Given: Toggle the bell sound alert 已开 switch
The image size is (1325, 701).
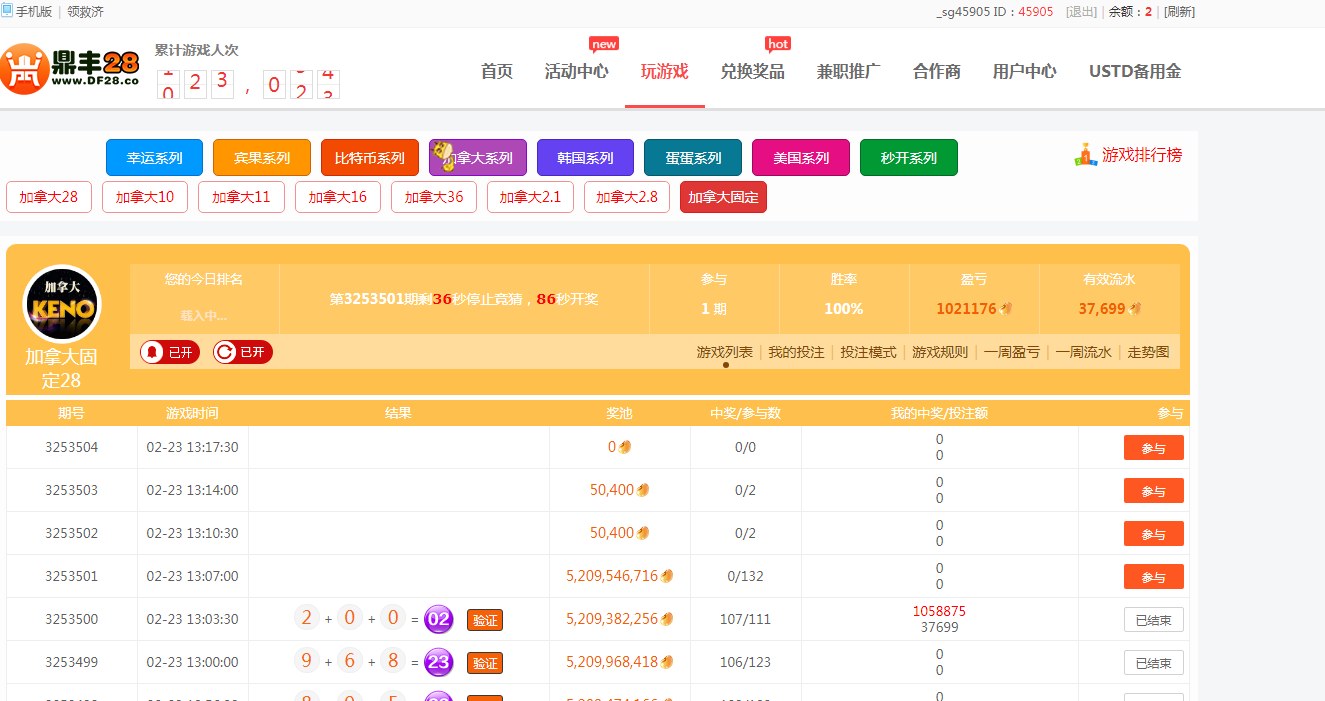Looking at the screenshot, I should pyautogui.click(x=170, y=352).
